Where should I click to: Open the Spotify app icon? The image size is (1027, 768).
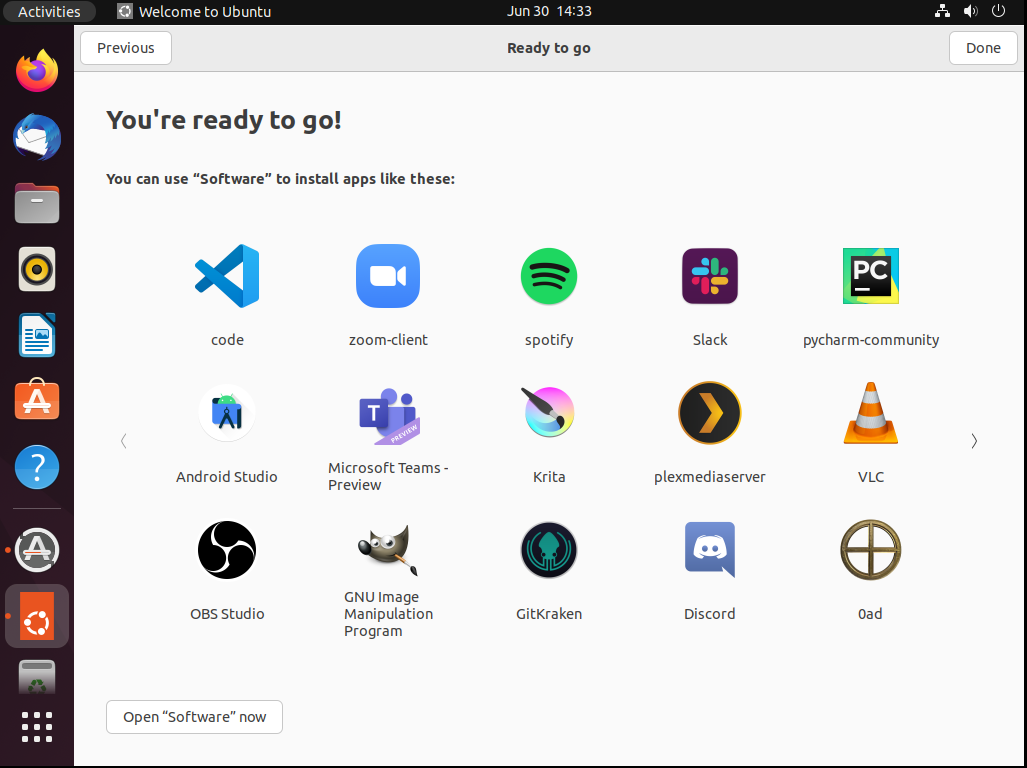549,276
